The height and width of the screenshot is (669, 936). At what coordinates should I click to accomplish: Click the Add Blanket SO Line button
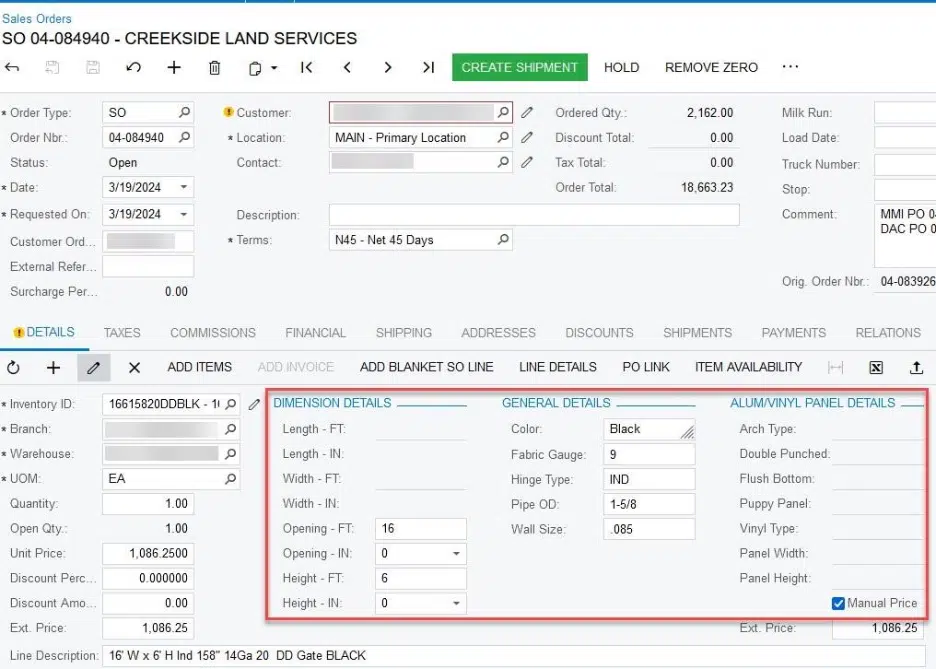point(426,367)
